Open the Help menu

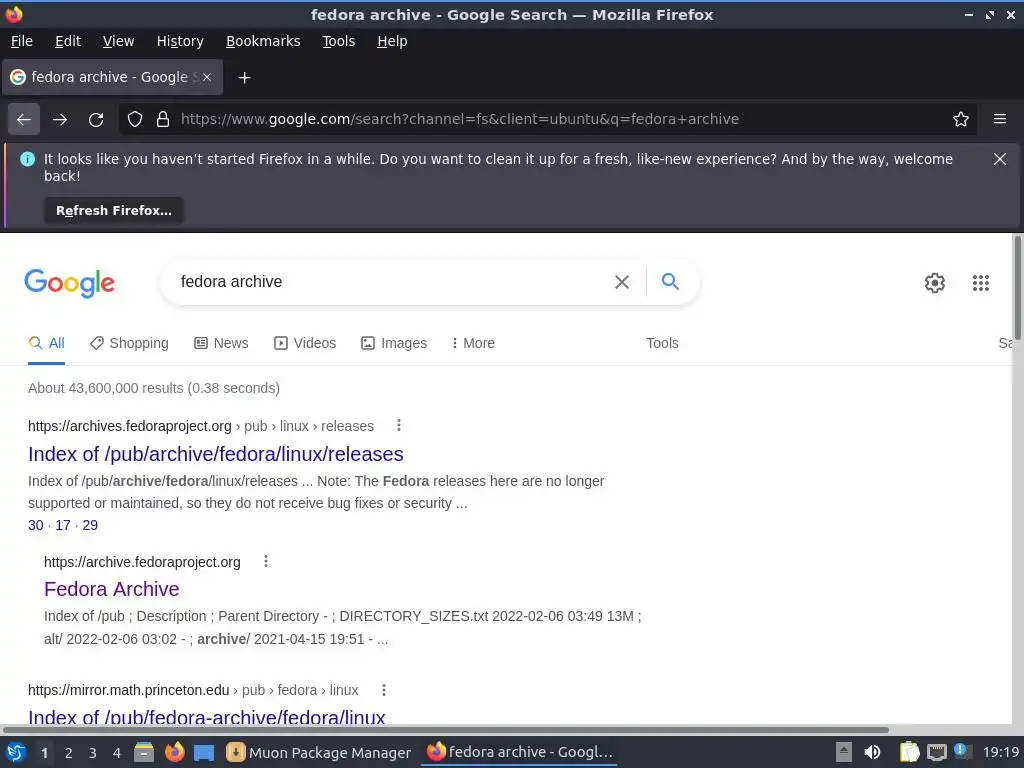(392, 41)
